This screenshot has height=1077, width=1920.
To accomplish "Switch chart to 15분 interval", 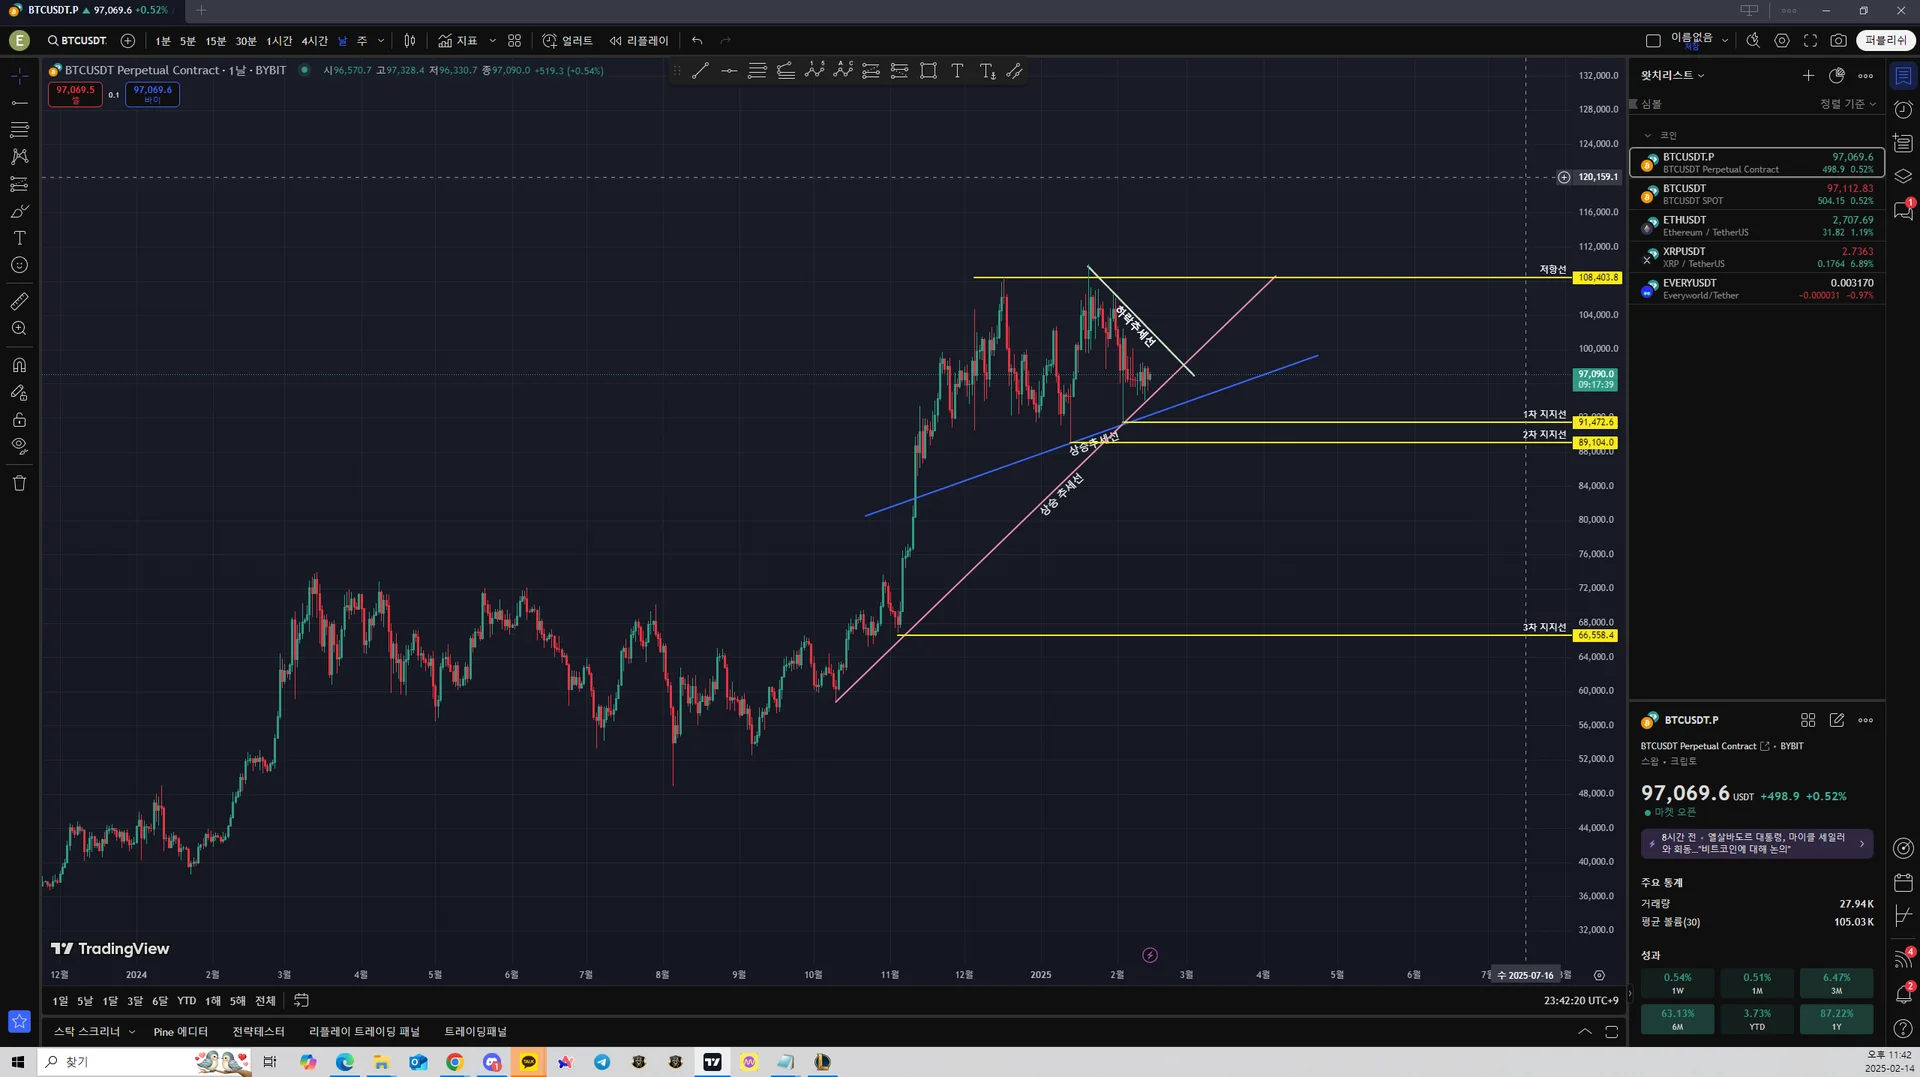I will tap(216, 41).
